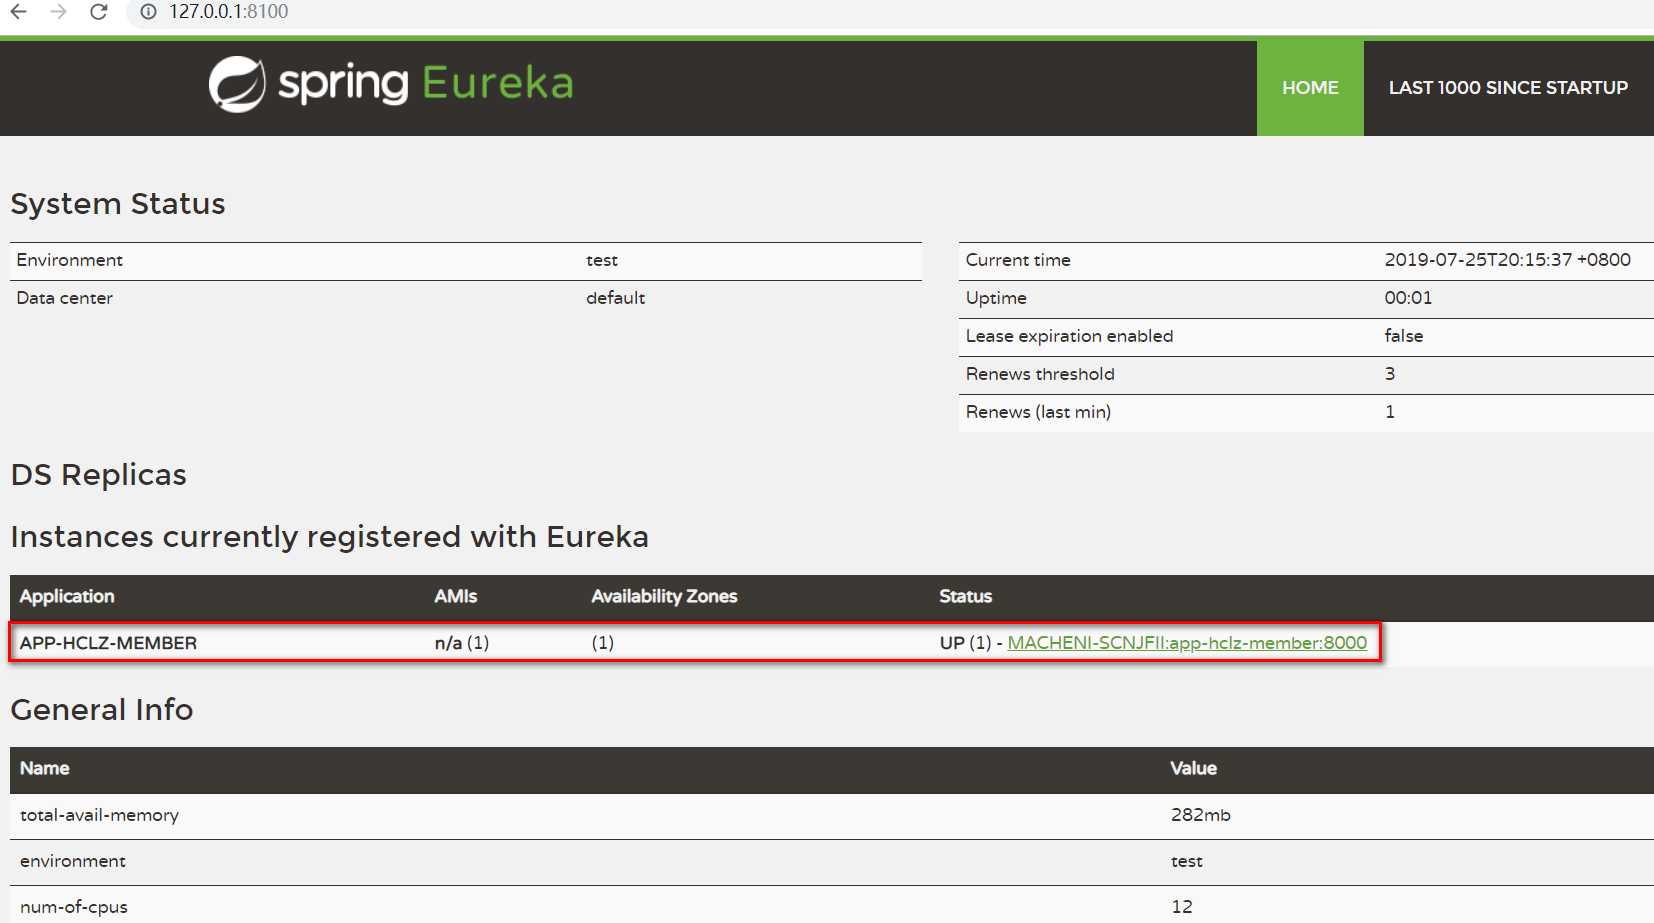Image resolution: width=1654 pixels, height=923 pixels.
Task: Click the Name column header in General Info
Action: 44,769
